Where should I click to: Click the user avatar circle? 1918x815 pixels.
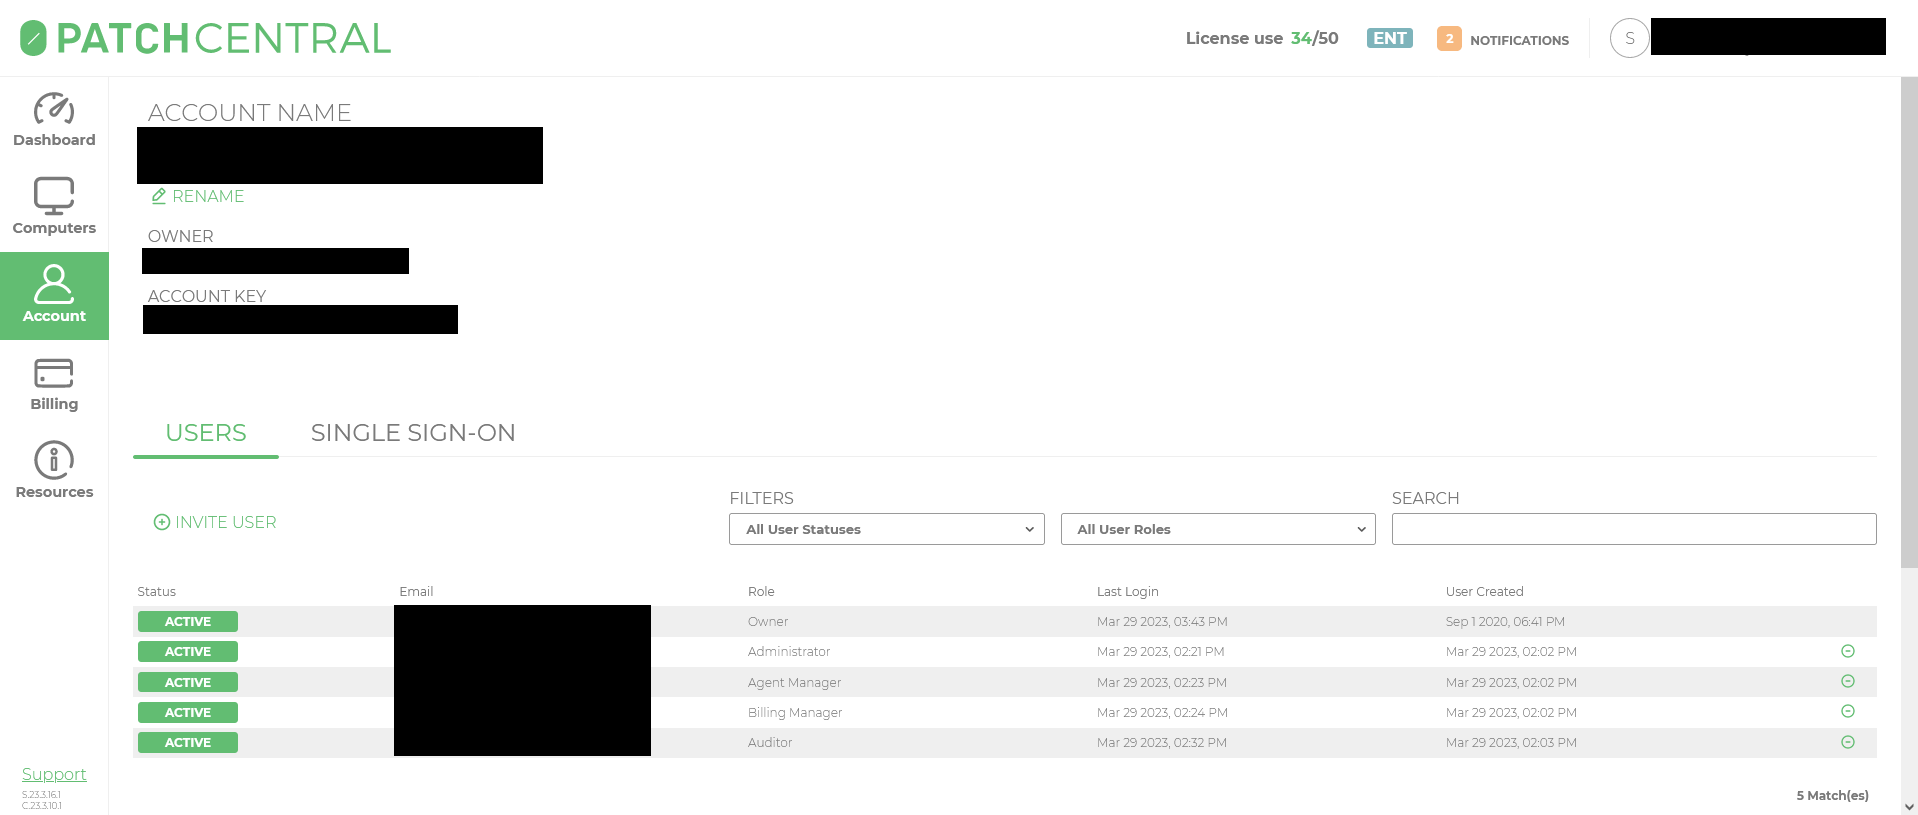coord(1629,39)
